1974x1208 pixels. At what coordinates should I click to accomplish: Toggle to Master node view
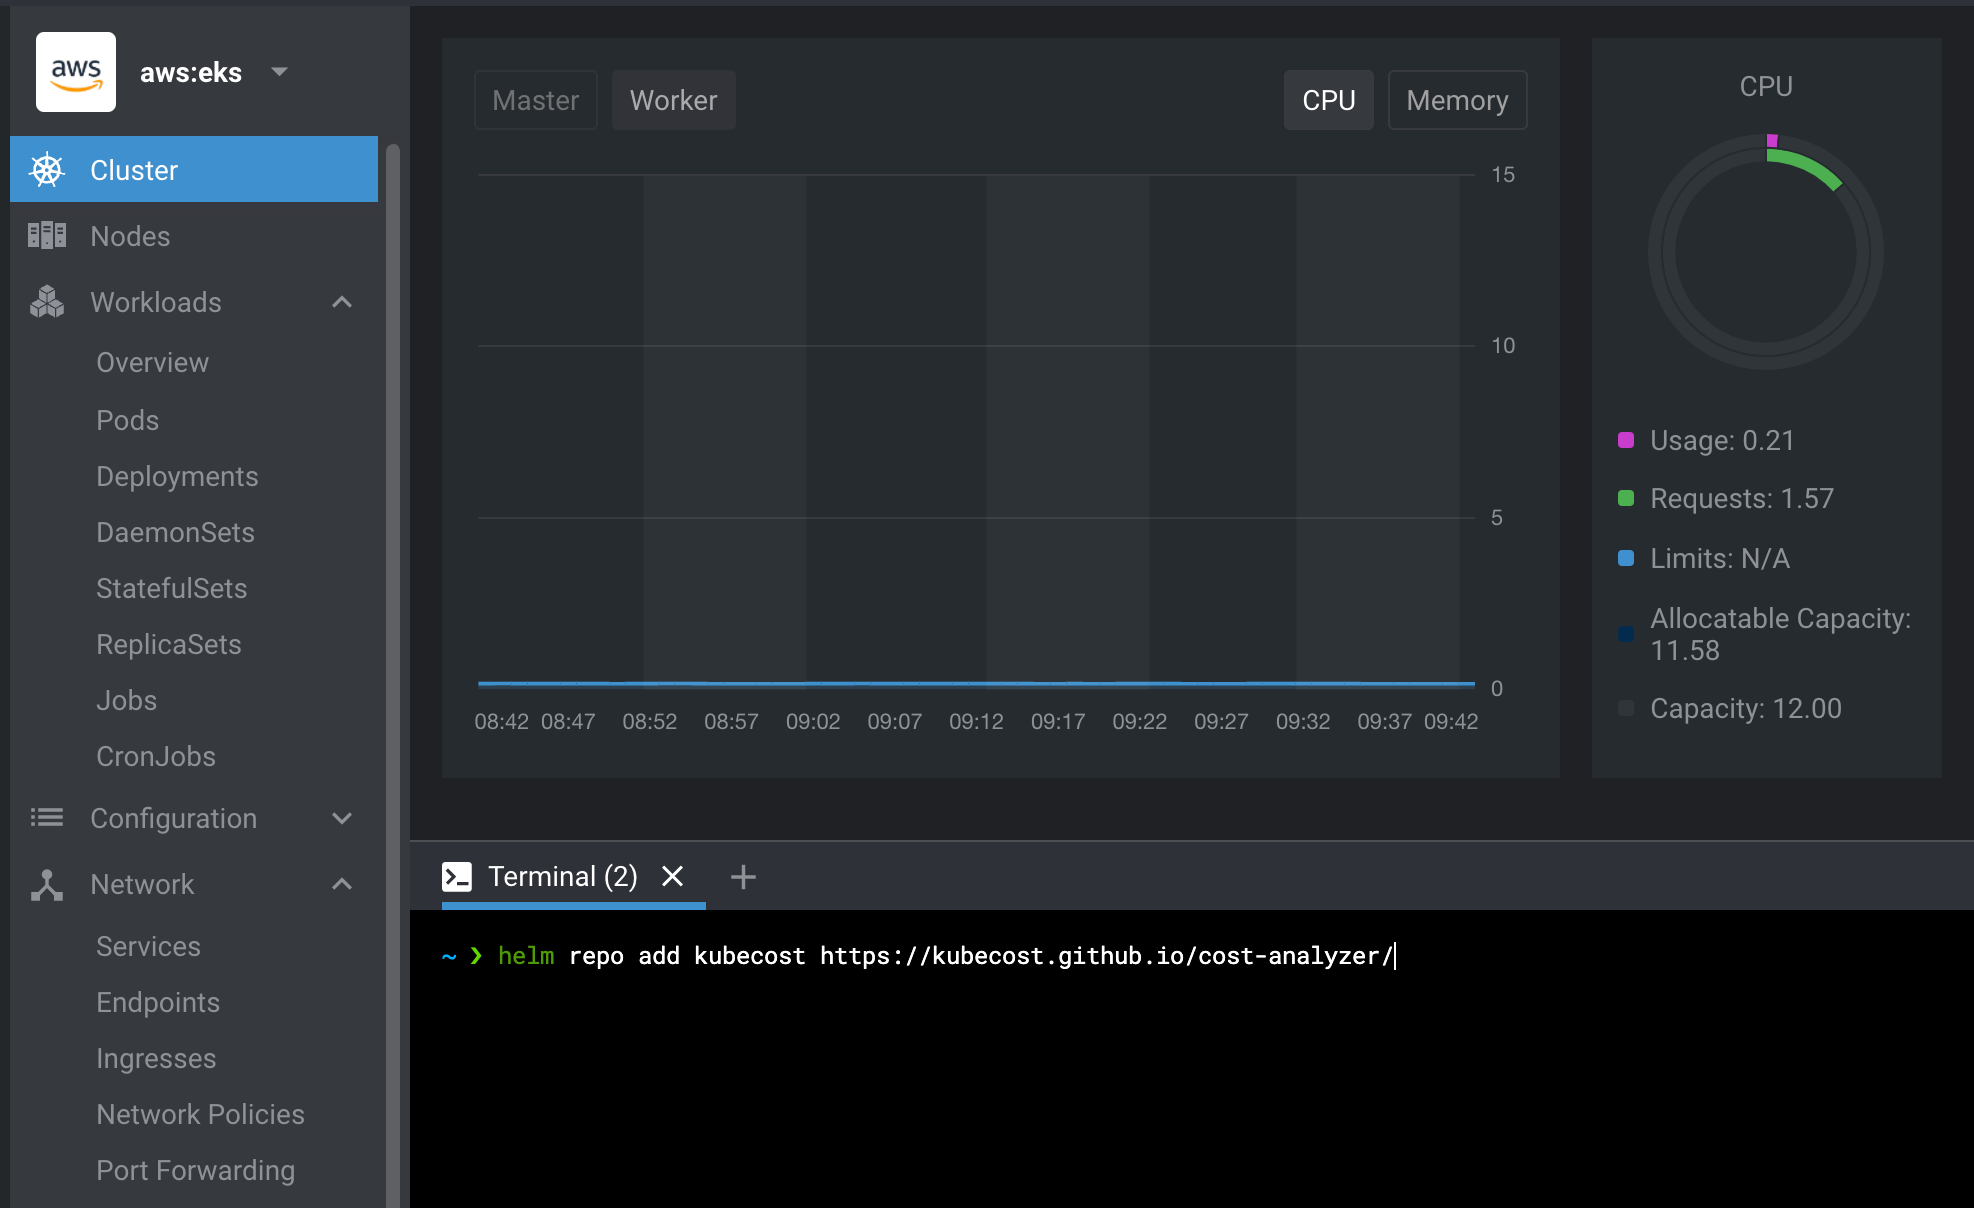(536, 99)
